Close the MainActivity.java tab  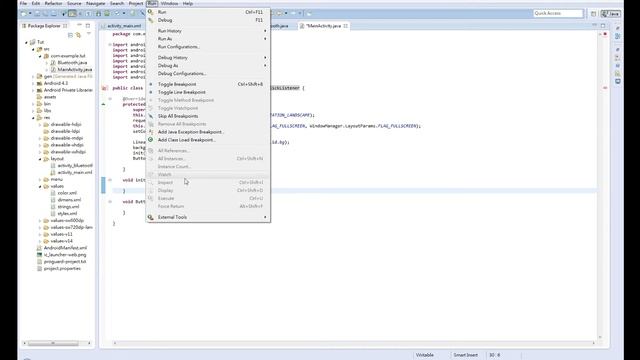[346, 26]
